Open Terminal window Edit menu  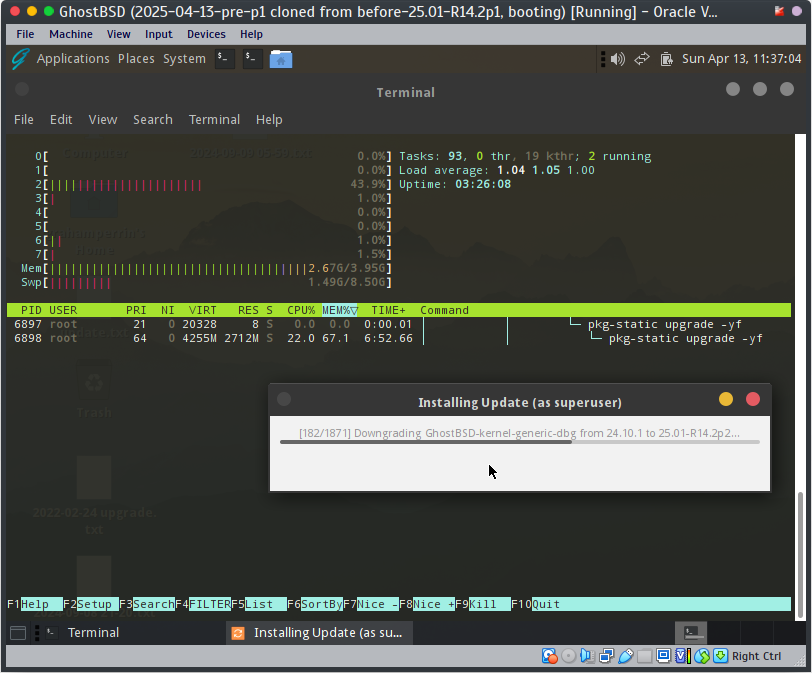[x=61, y=120]
